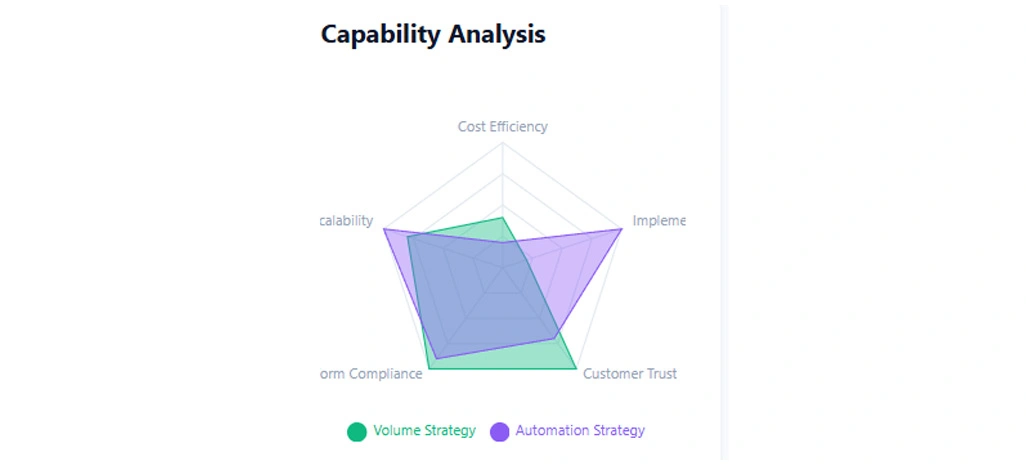Click Volume Strategy's Scalability data point
This screenshot has width=1026, height=466.
coord(408,237)
